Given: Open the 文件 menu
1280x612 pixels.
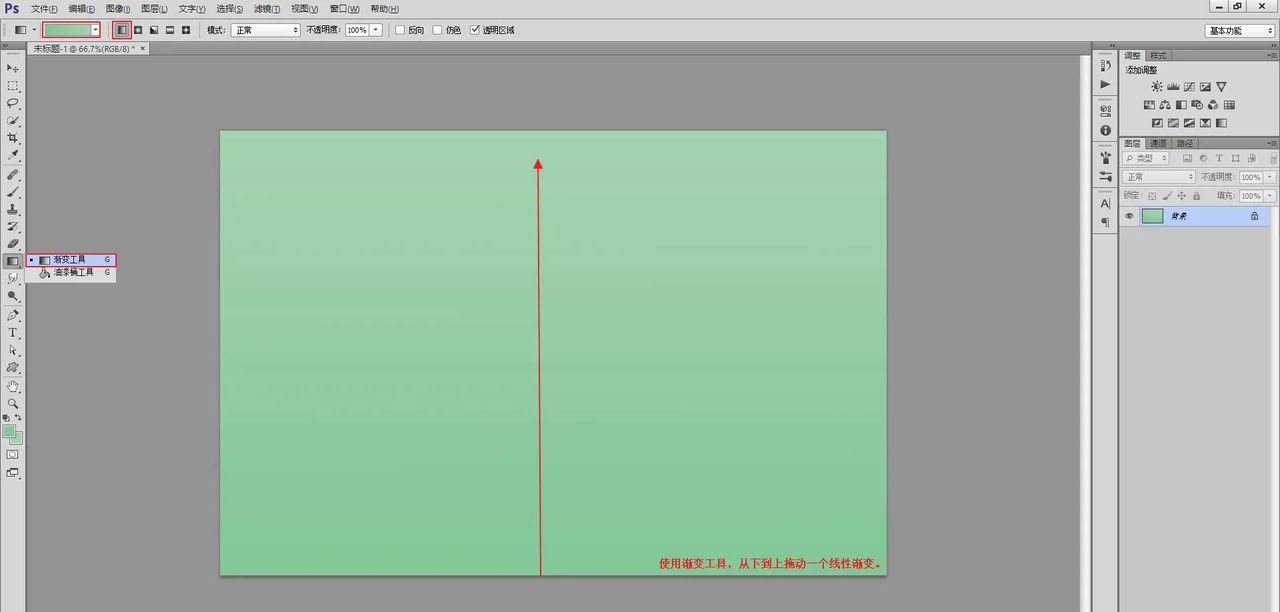Looking at the screenshot, I should [44, 8].
